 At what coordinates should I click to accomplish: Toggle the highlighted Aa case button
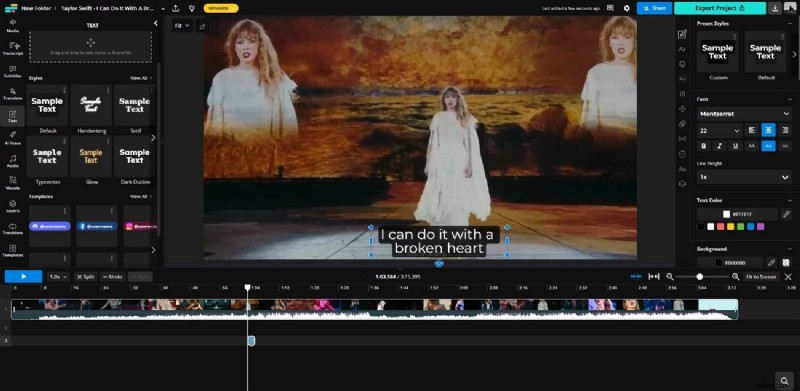(768, 145)
